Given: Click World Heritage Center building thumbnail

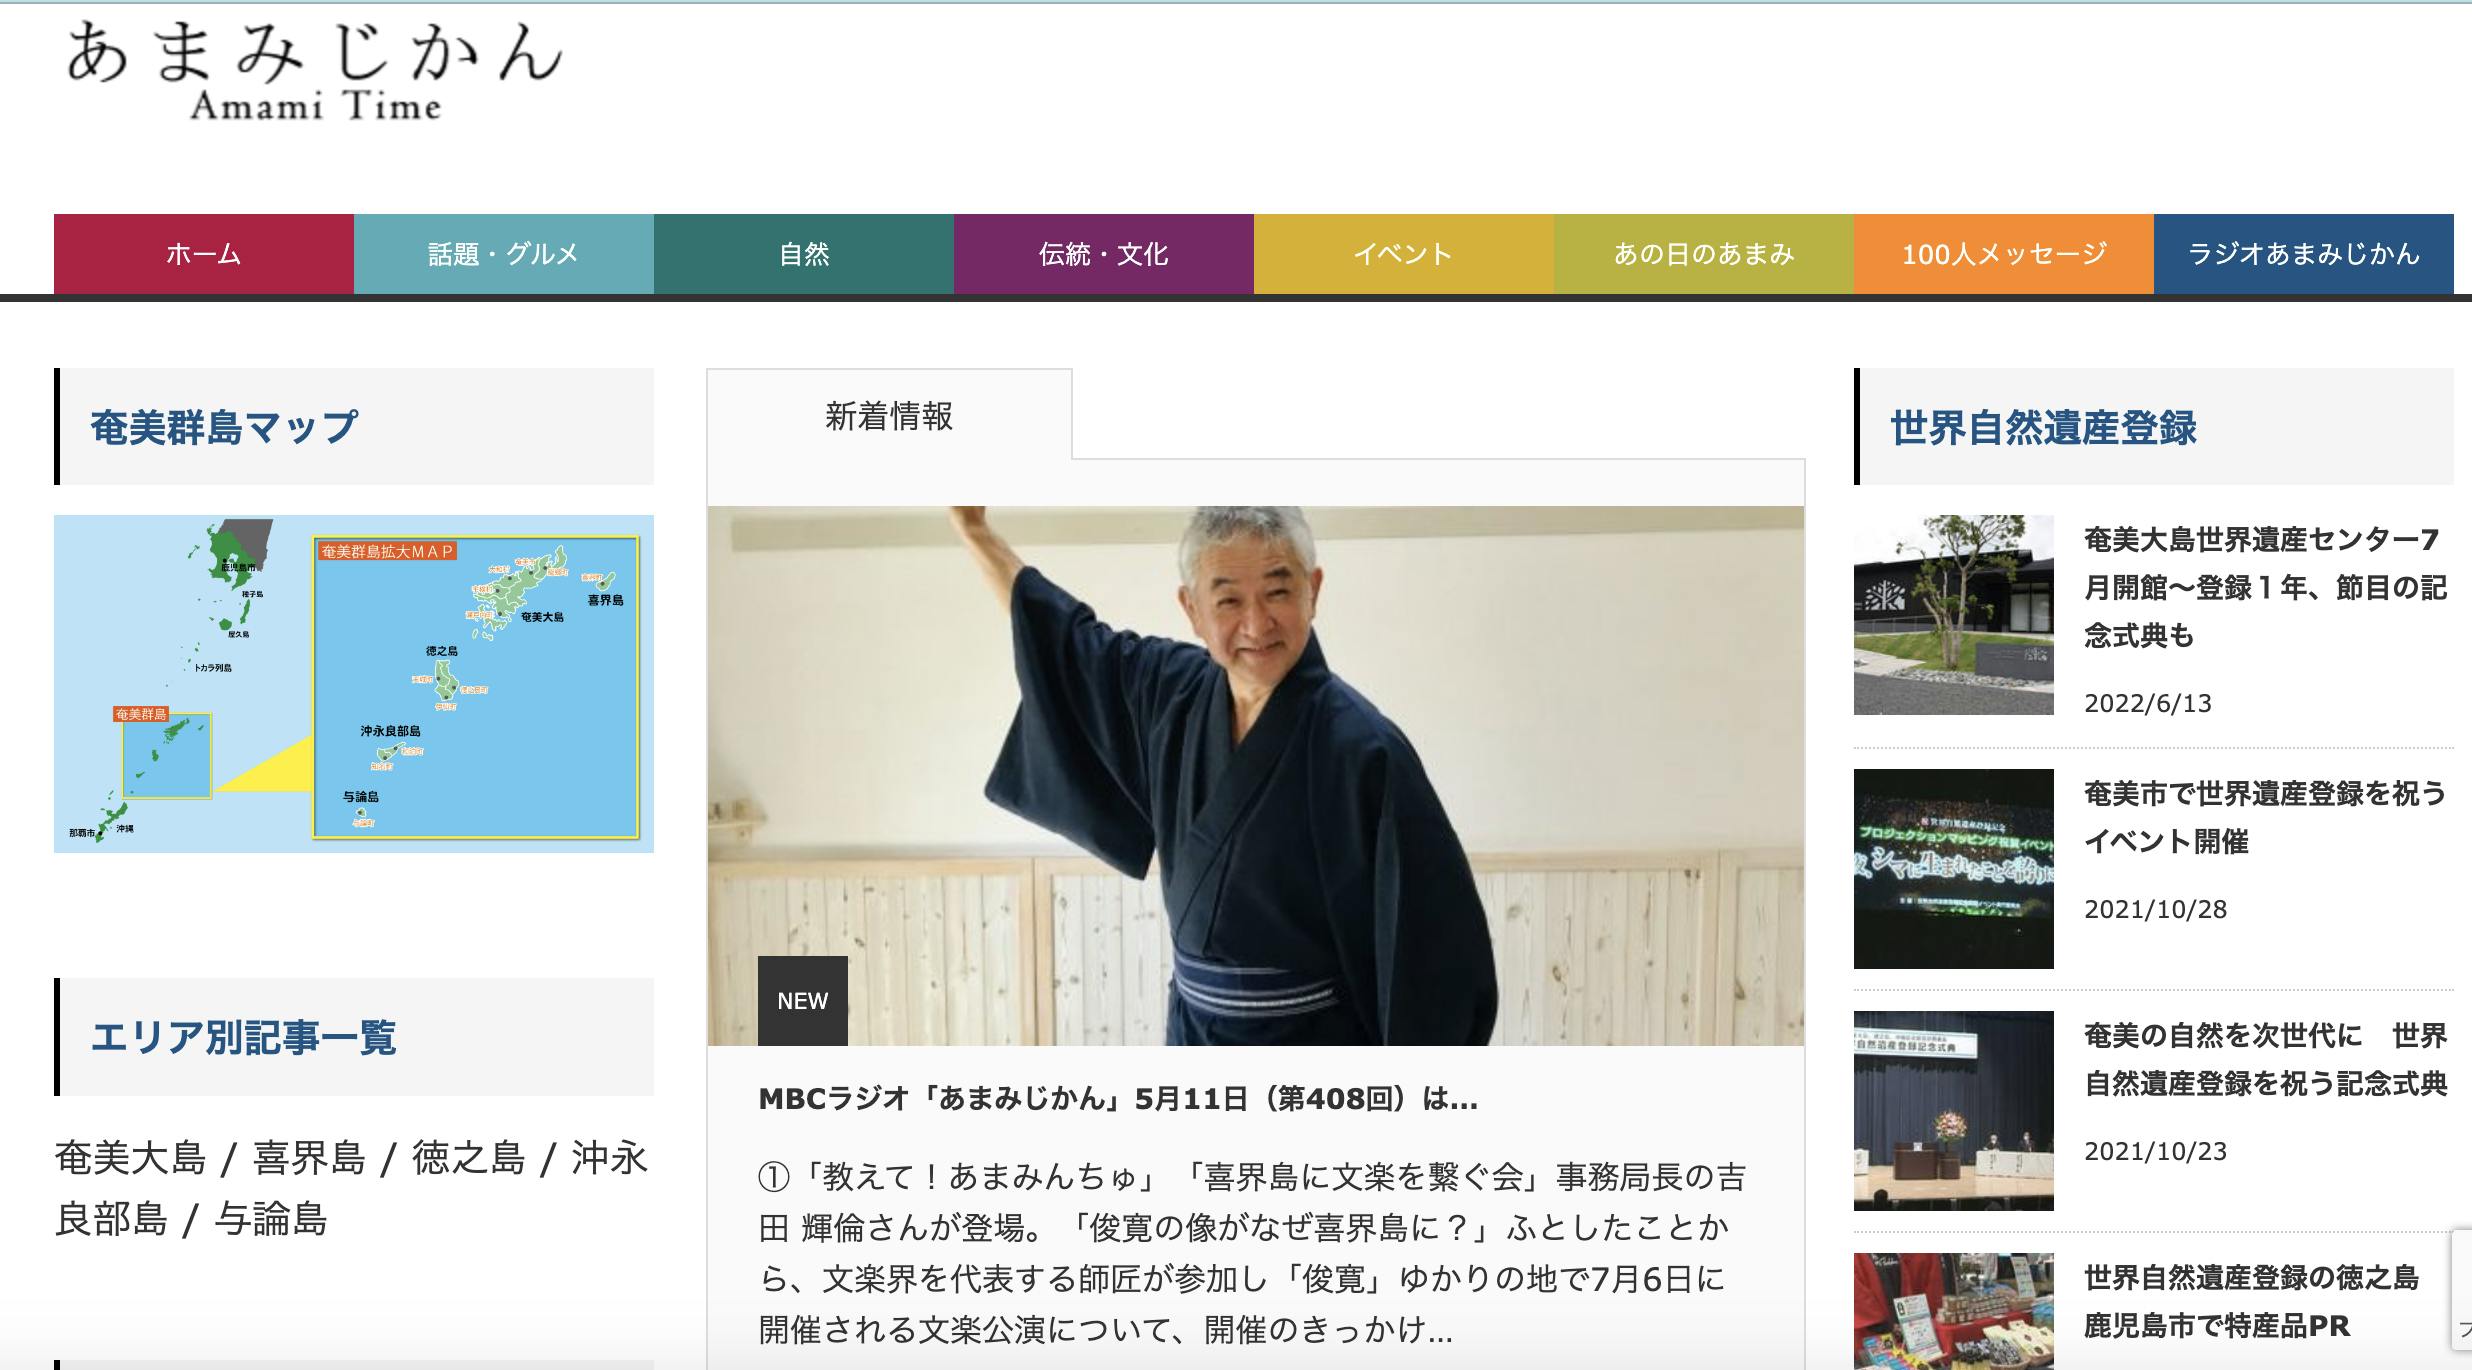Looking at the screenshot, I should click(x=1953, y=615).
